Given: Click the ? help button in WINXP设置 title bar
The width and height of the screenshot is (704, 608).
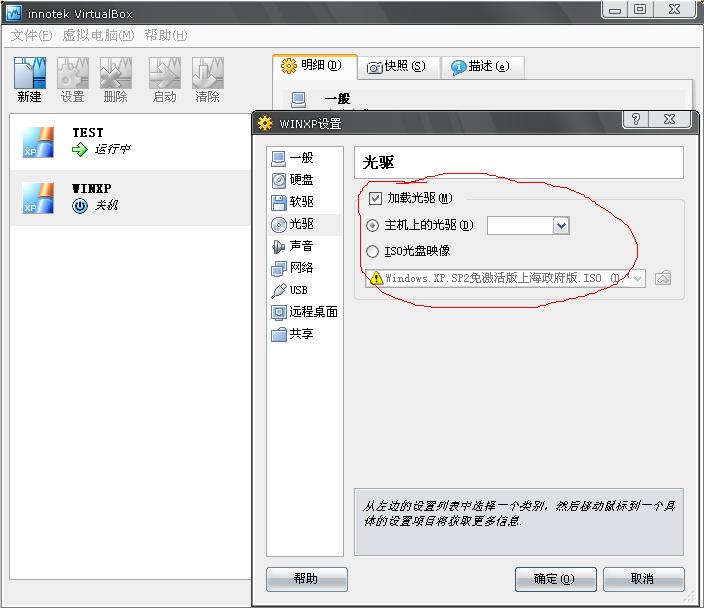Looking at the screenshot, I should tap(636, 119).
